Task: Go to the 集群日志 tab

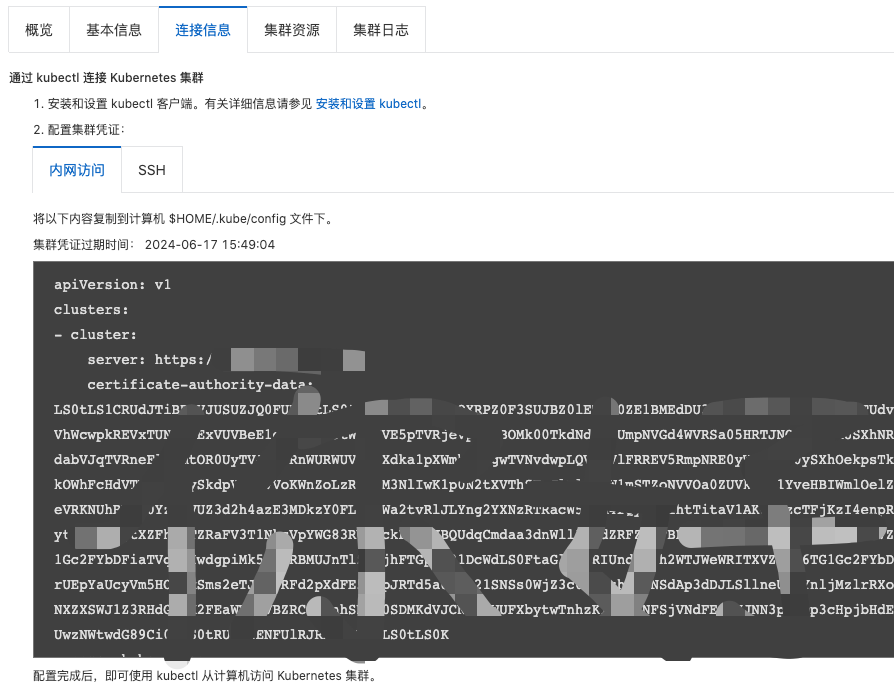Action: click(381, 30)
